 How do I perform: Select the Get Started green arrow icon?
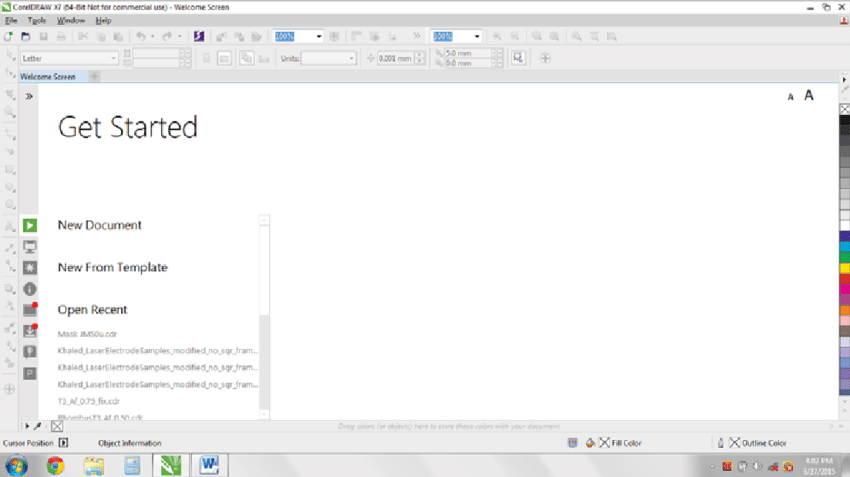point(30,225)
